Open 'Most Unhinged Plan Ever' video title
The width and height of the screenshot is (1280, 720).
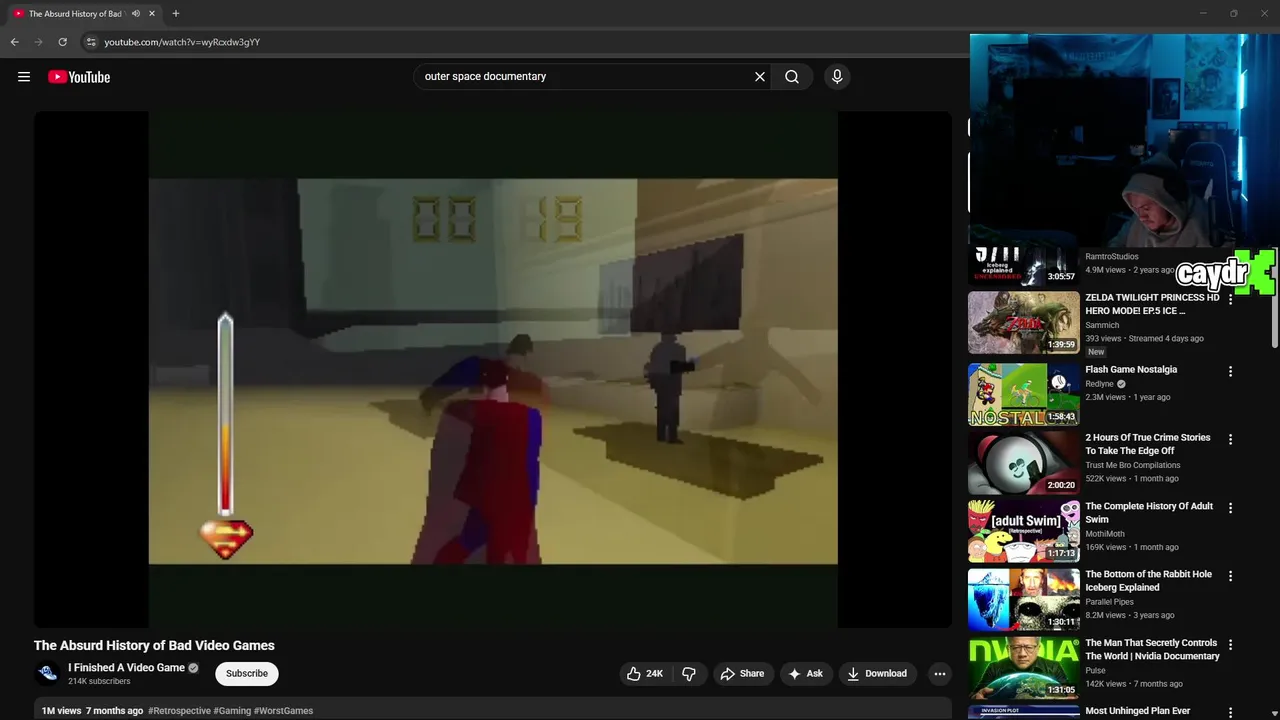(1138, 712)
